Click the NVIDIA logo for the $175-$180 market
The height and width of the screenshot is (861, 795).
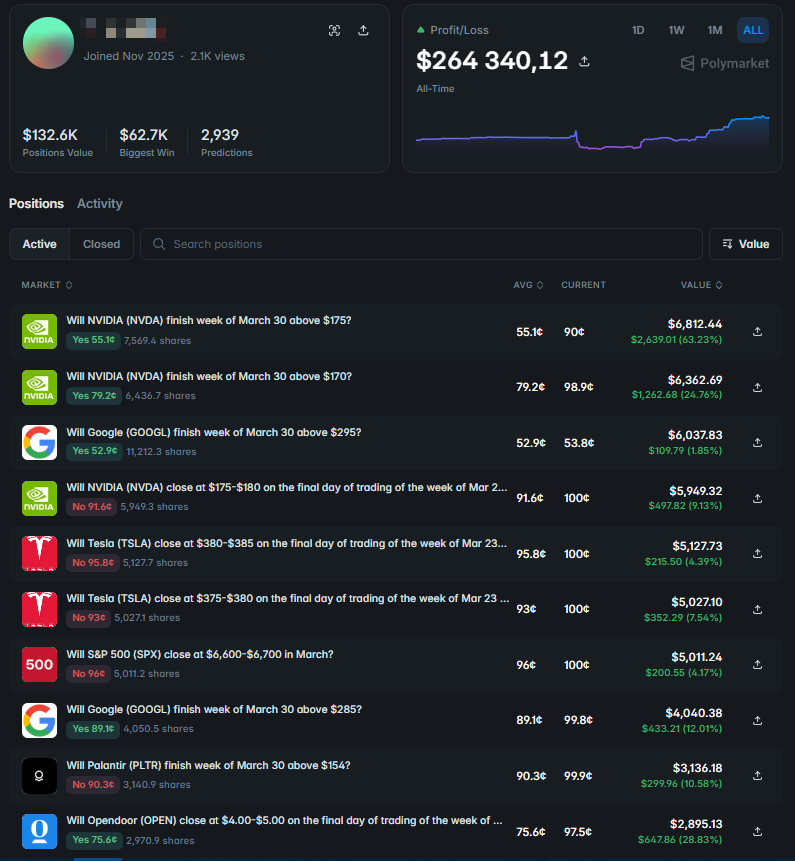tap(40, 499)
